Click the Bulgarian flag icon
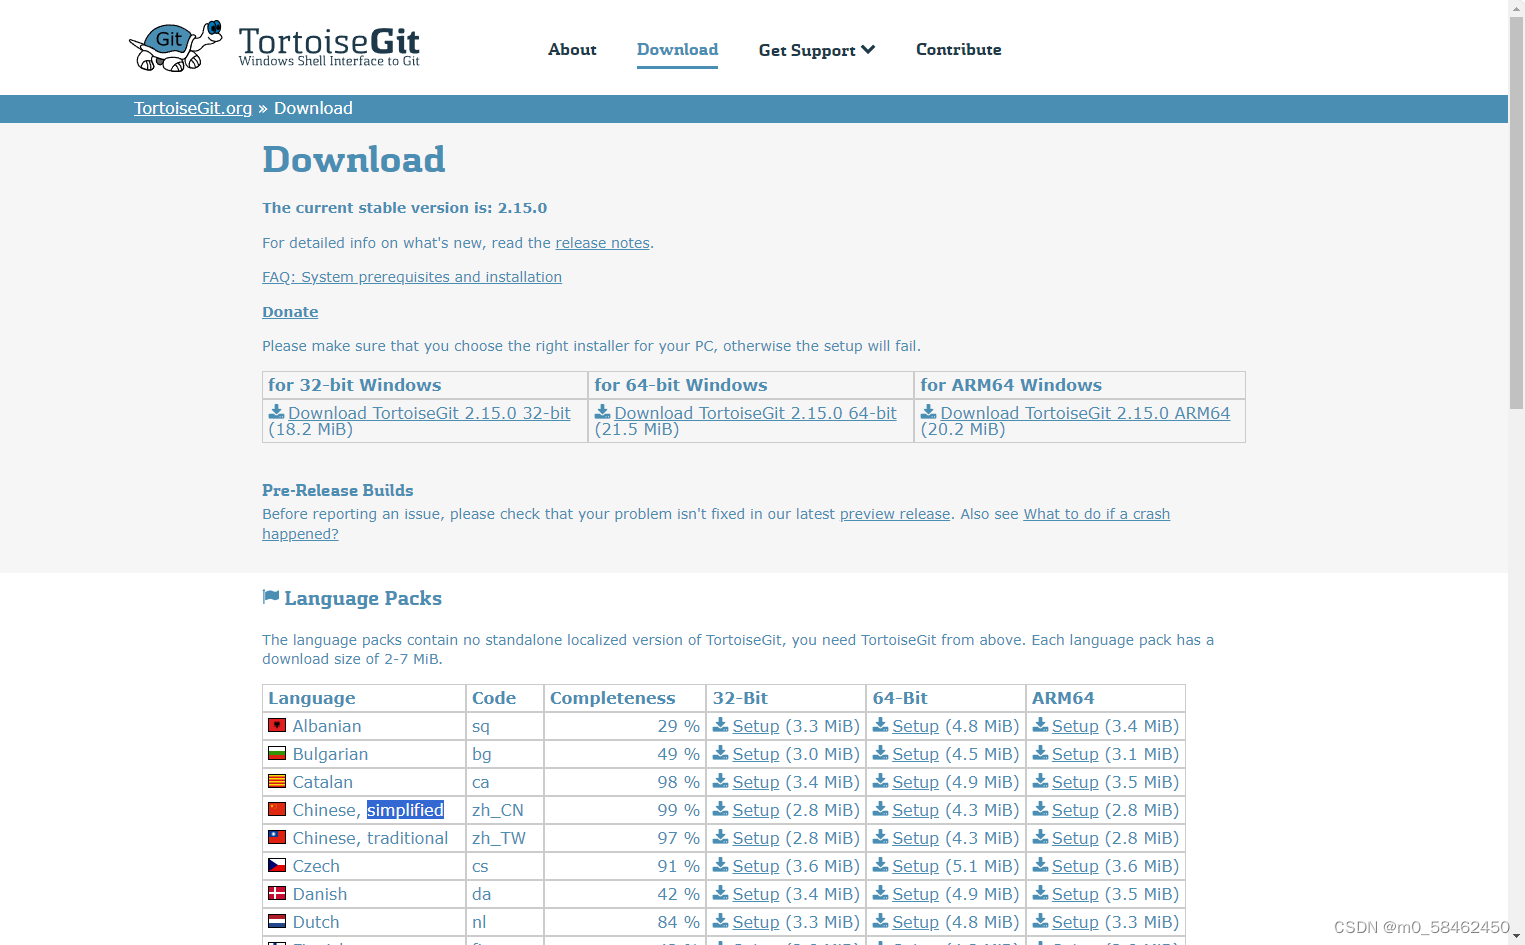 click(x=277, y=753)
